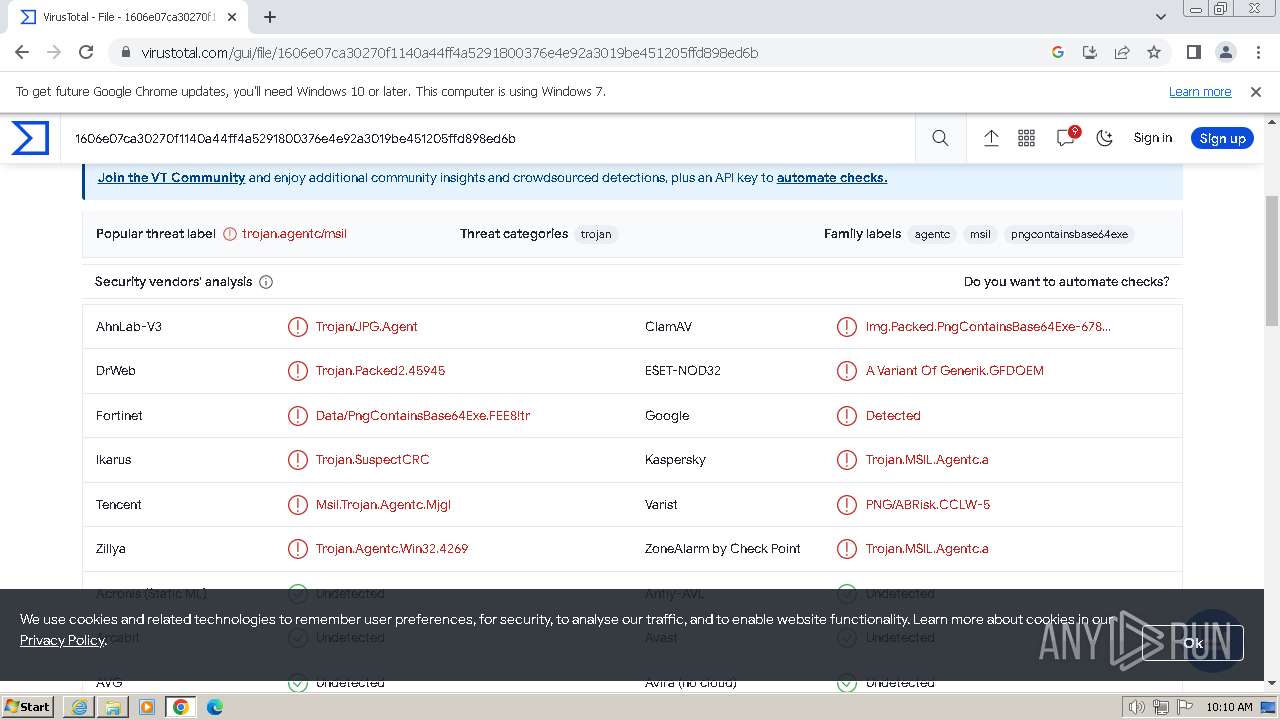
Task: Open the automate checks link
Action: tap(832, 177)
